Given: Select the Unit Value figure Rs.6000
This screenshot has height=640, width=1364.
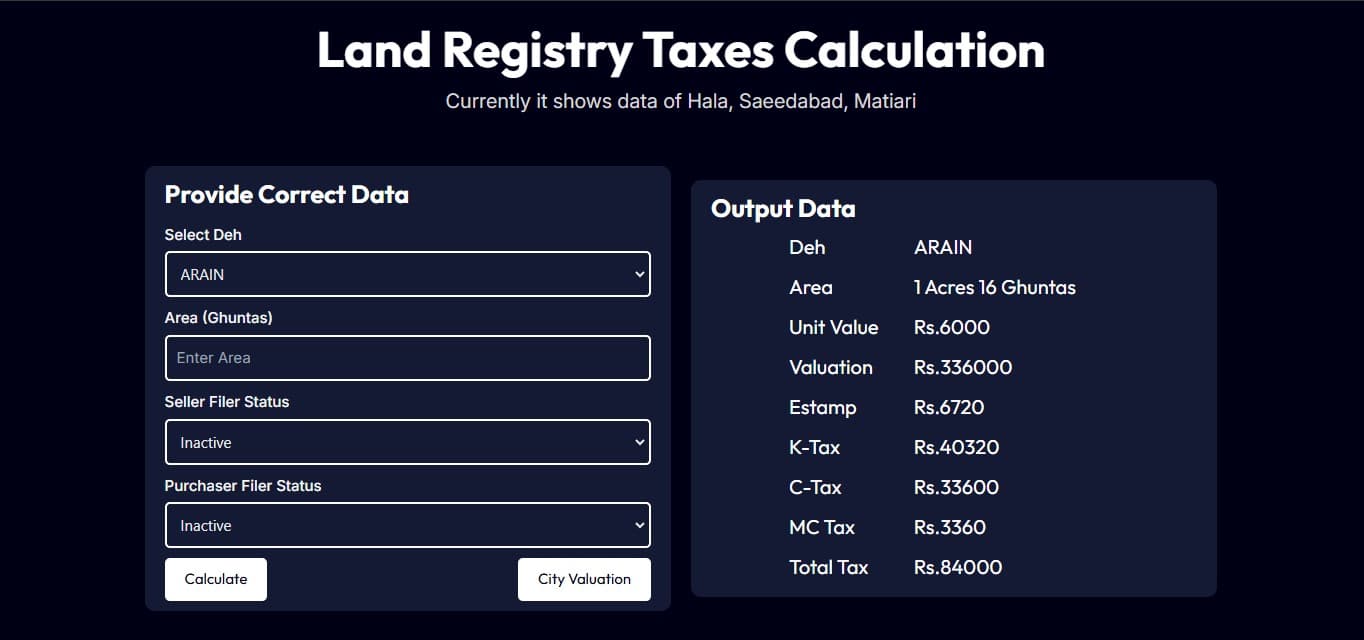Looking at the screenshot, I should (x=952, y=327).
